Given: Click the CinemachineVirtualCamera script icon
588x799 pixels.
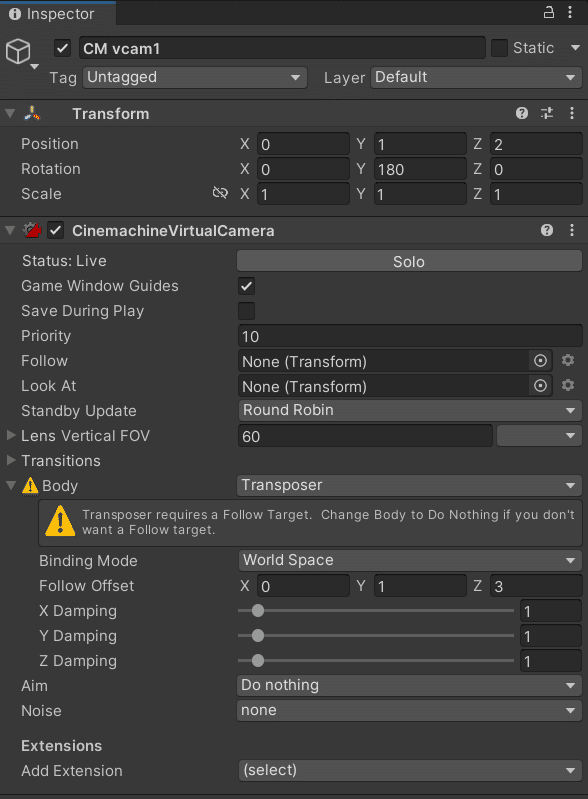Looking at the screenshot, I should pyautogui.click(x=32, y=230).
